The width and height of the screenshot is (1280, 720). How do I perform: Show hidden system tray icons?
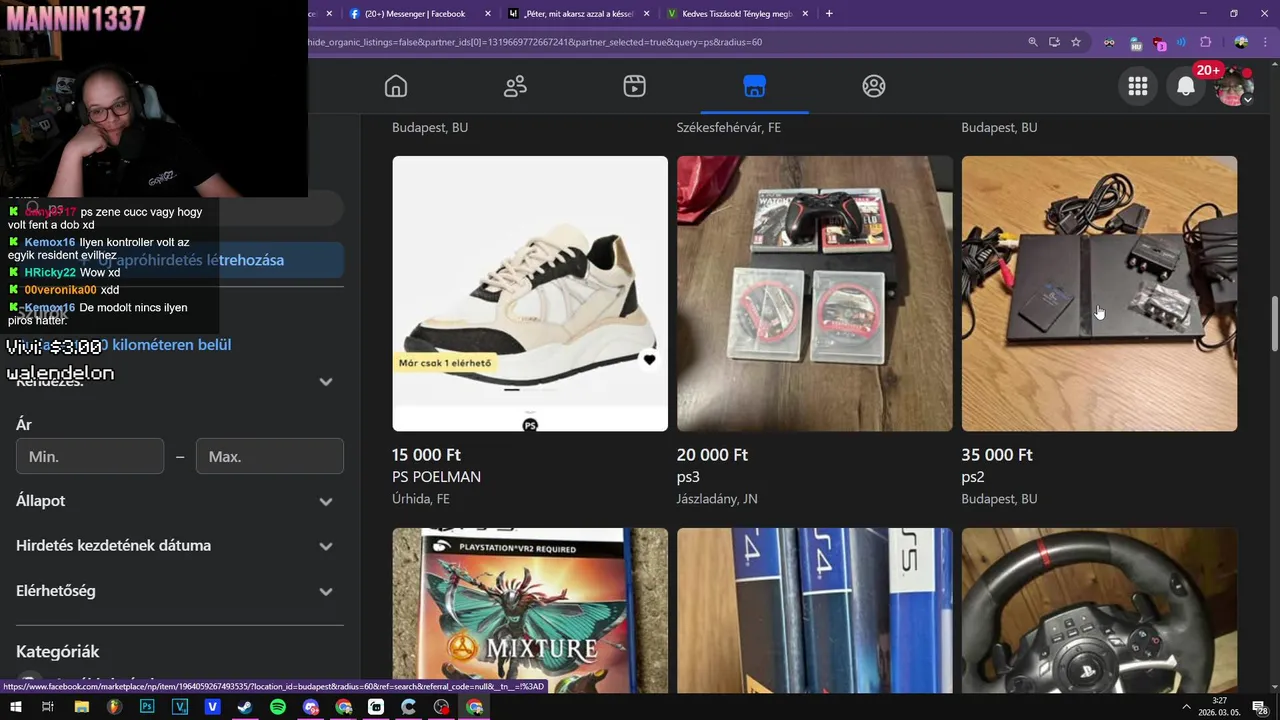1186,707
